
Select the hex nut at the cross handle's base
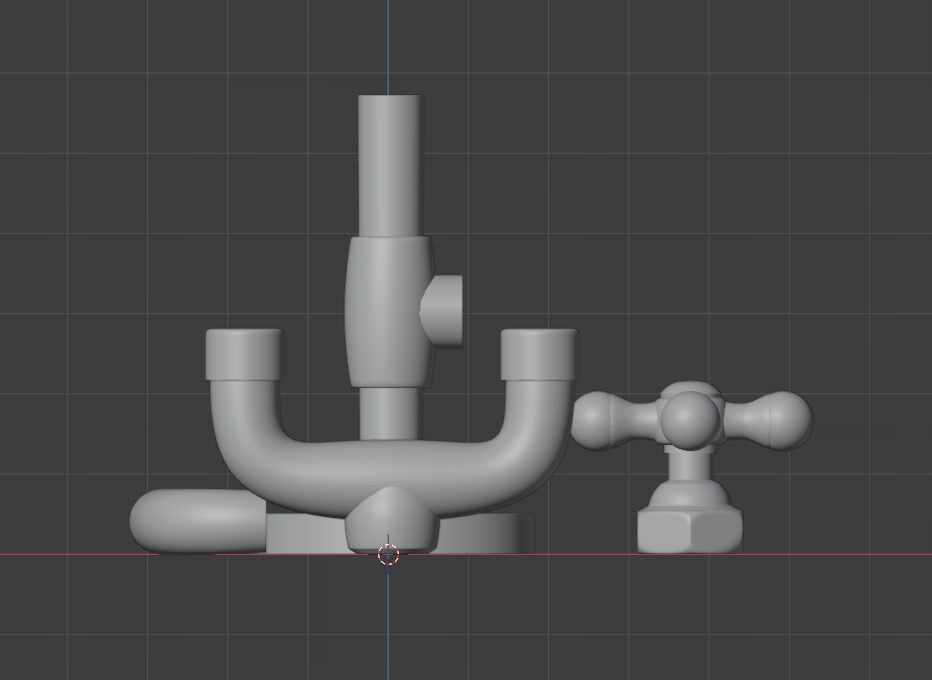689,530
